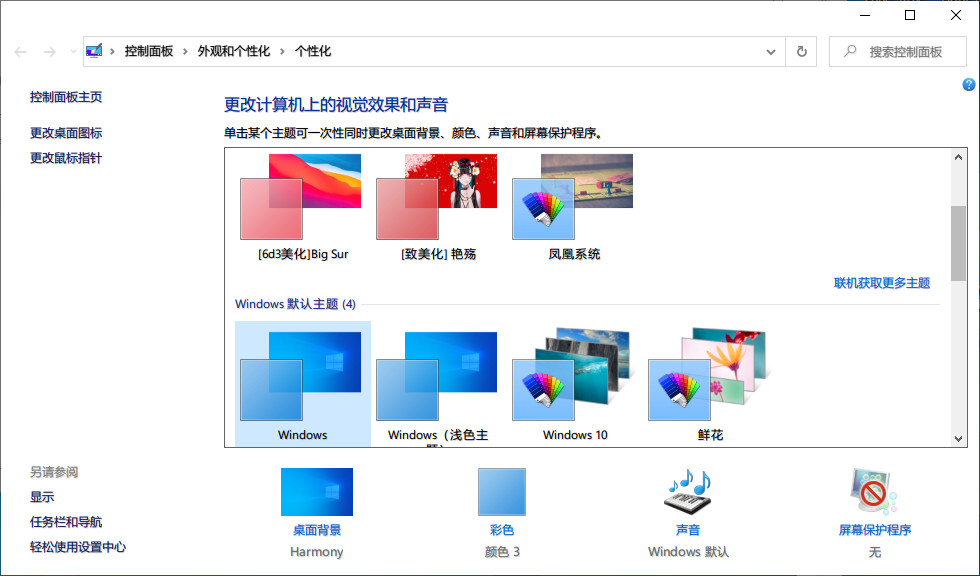The image size is (980, 576).
Task: Click the refresh button in address bar
Action: [x=802, y=51]
